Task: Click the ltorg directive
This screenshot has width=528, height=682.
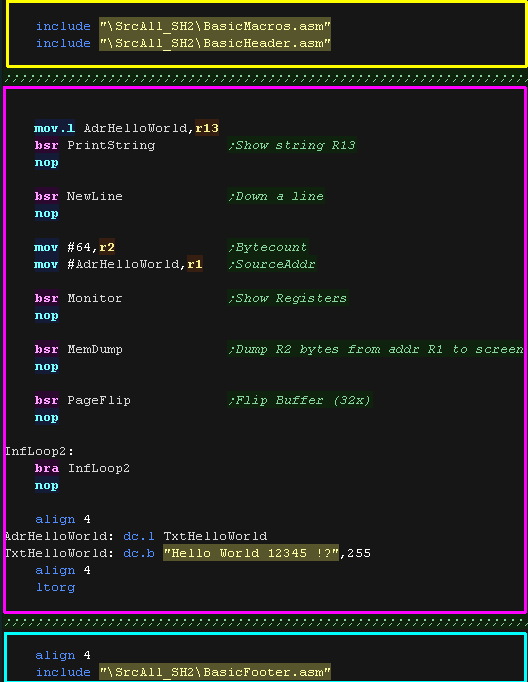Action: pyautogui.click(x=55, y=587)
